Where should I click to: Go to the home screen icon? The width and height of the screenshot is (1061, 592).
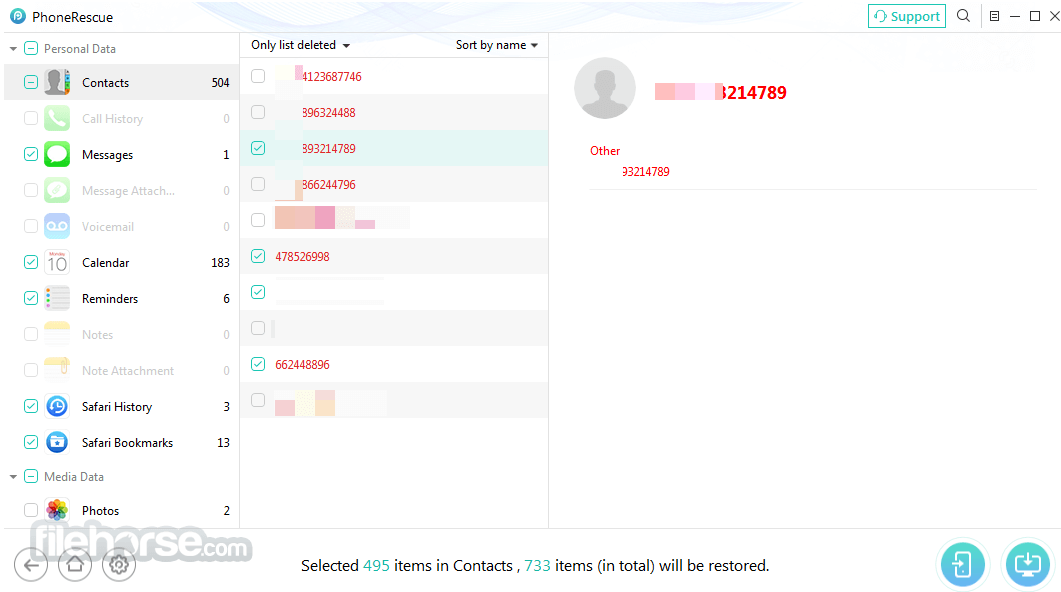coord(75,564)
